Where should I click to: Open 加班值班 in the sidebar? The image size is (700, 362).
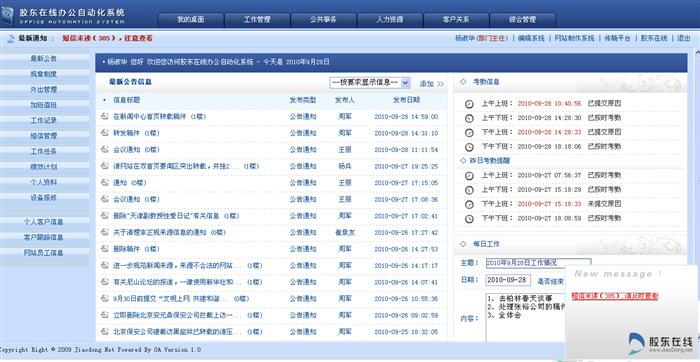coord(44,105)
